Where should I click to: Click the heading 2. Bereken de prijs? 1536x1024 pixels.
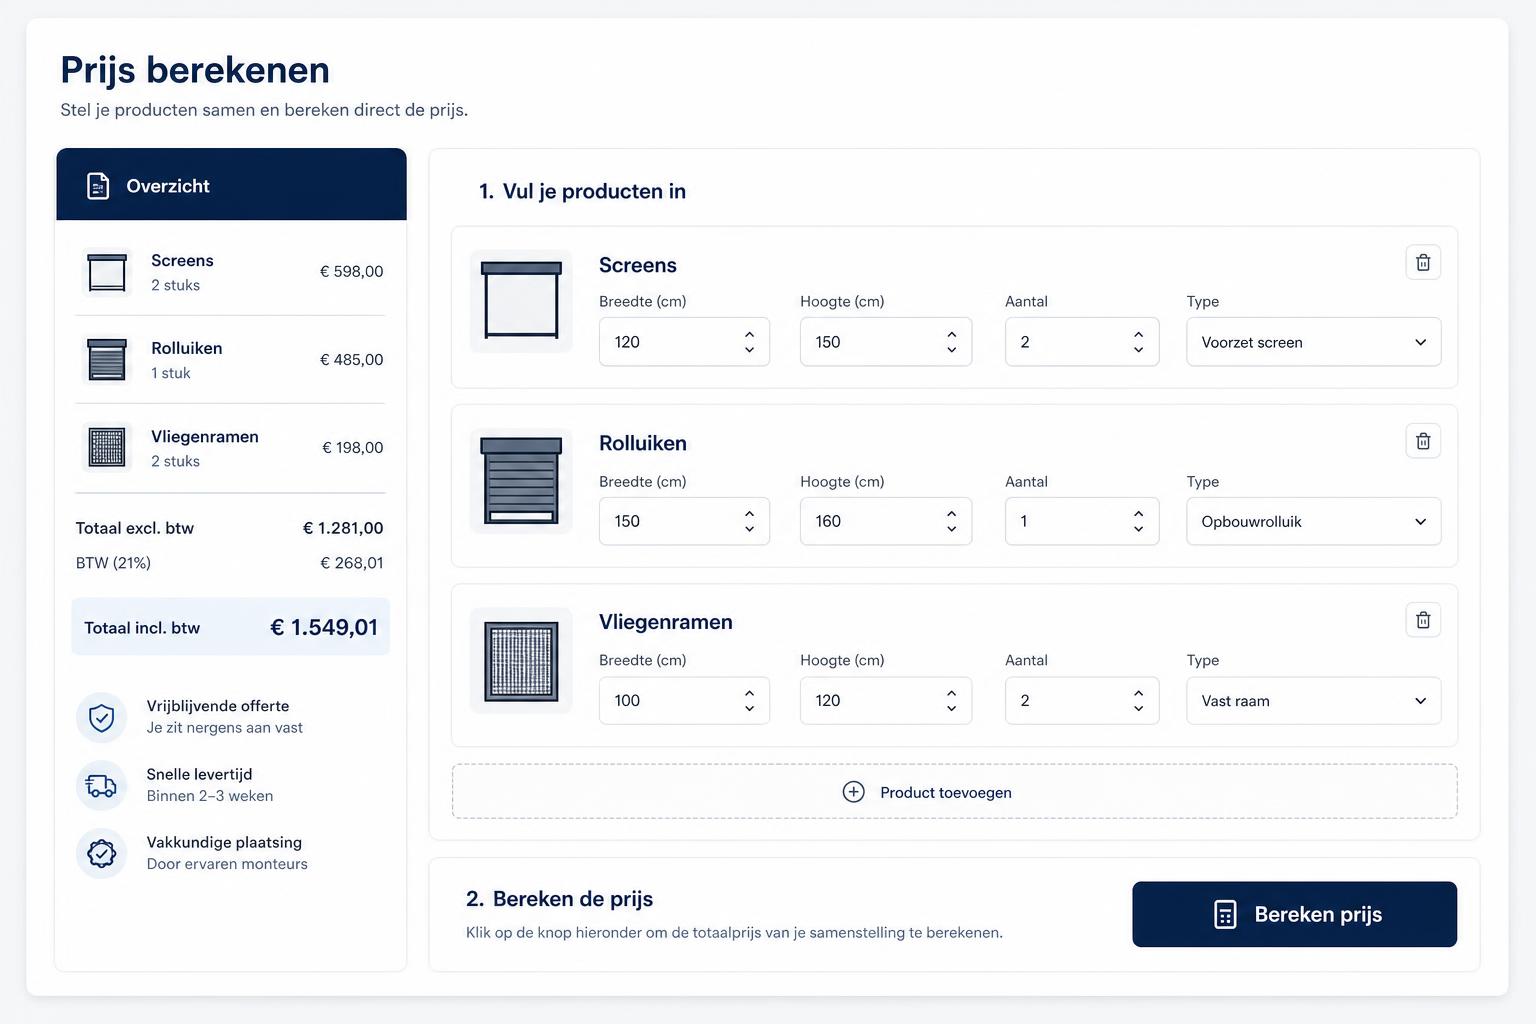coord(559,898)
